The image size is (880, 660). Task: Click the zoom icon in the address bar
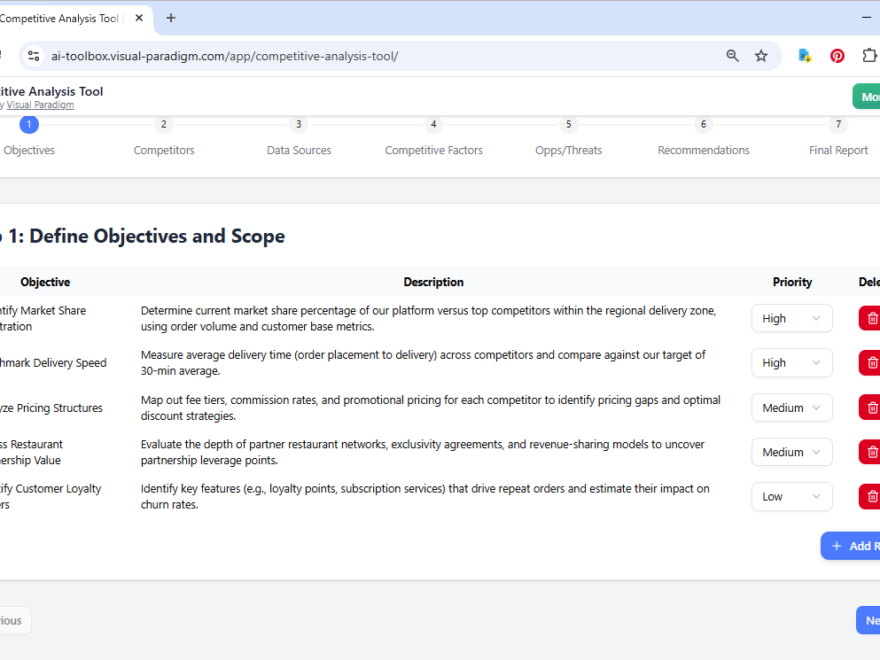tap(733, 55)
